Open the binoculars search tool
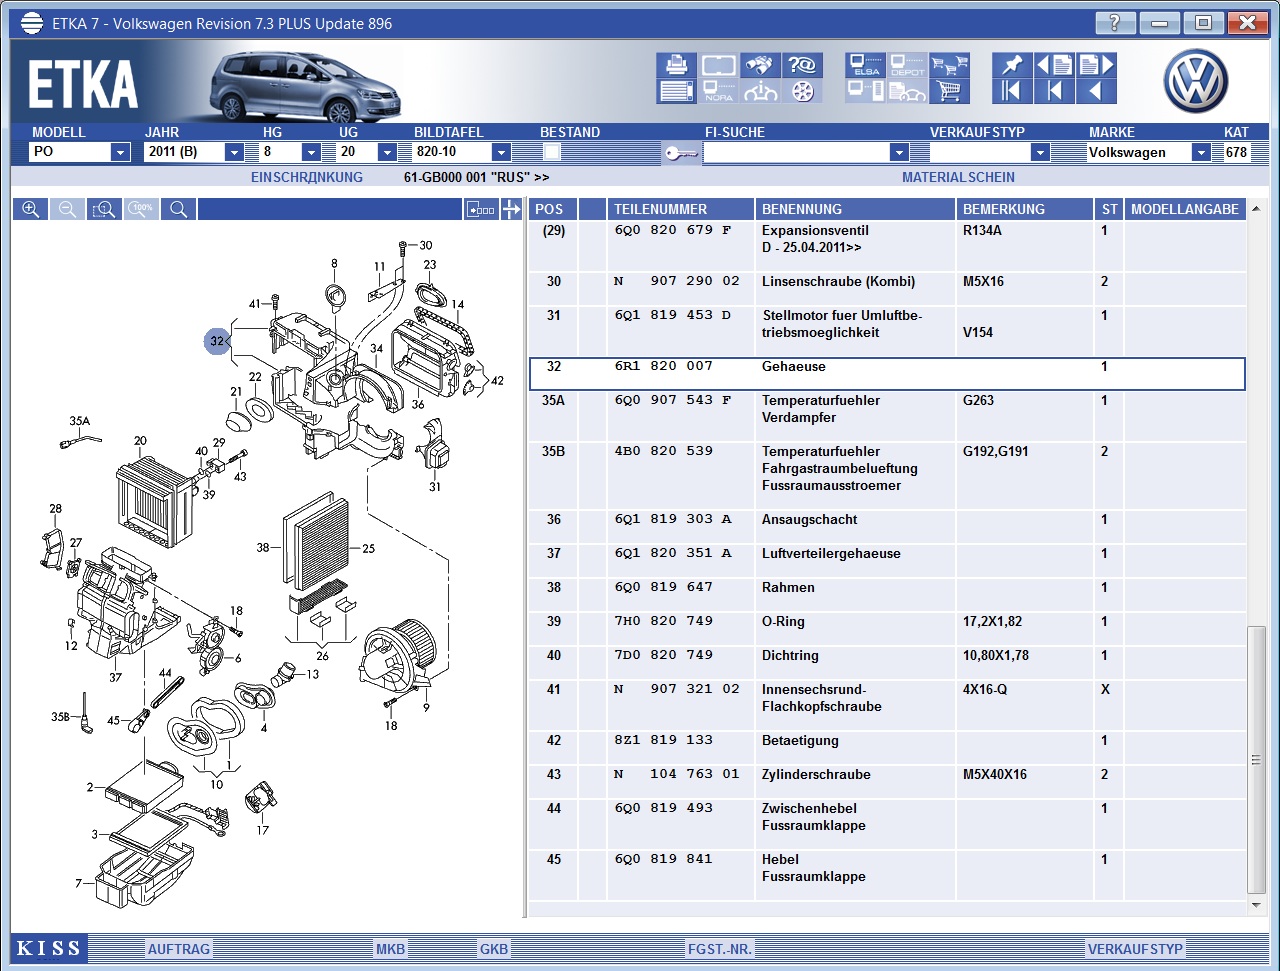Image resolution: width=1280 pixels, height=971 pixels. pyautogui.click(x=761, y=65)
